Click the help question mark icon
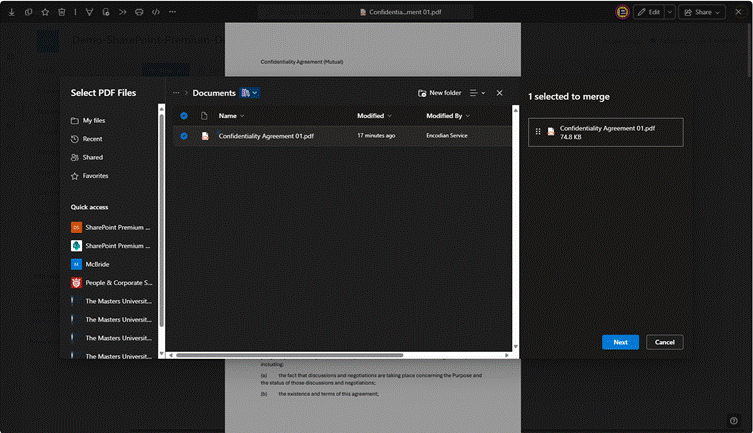 734,421
